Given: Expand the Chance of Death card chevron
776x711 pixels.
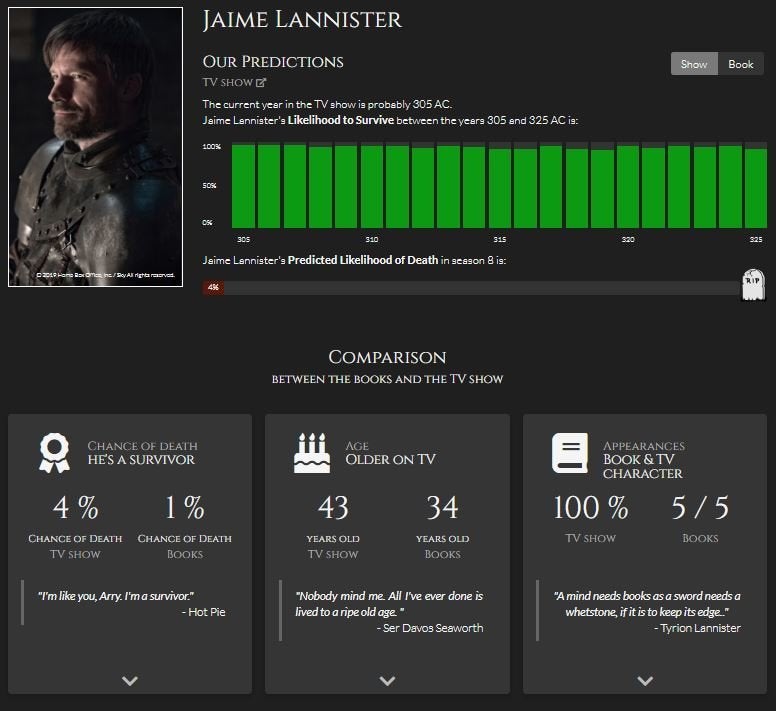Looking at the screenshot, I should [130, 681].
